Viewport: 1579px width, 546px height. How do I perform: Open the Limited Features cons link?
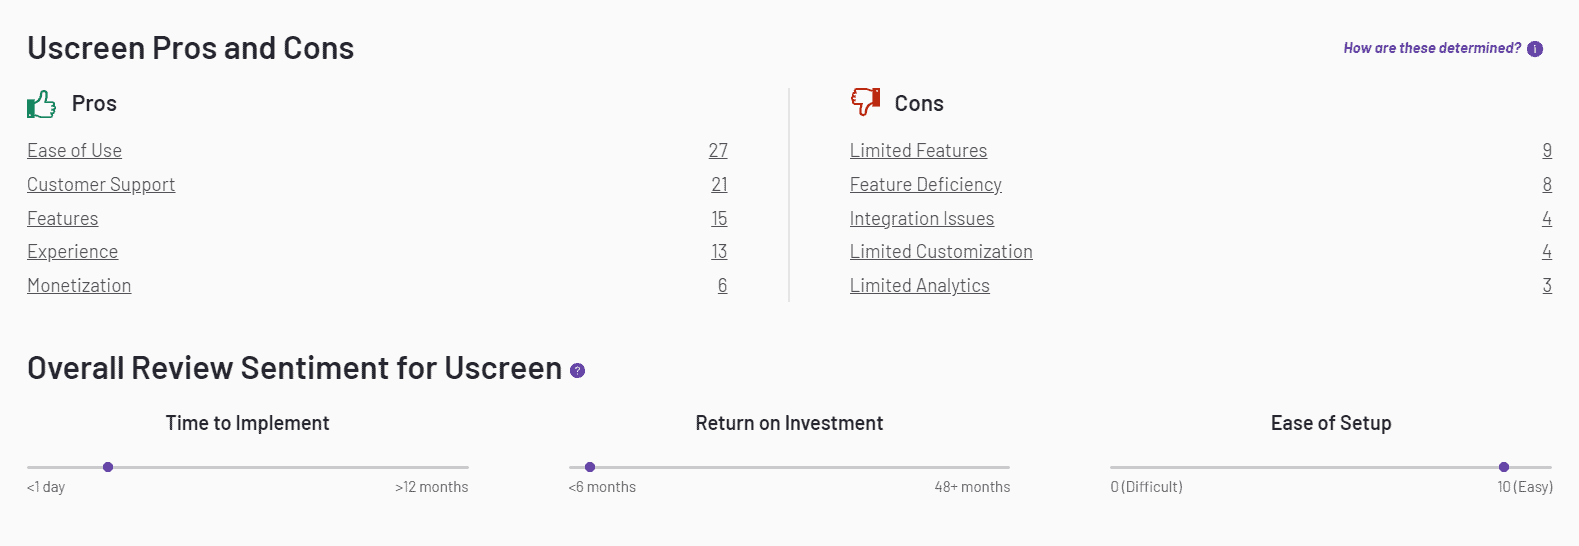[918, 151]
